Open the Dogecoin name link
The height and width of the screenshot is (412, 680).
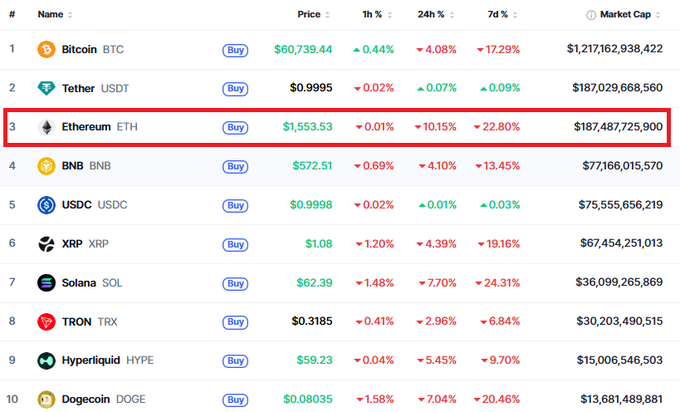[x=85, y=399]
